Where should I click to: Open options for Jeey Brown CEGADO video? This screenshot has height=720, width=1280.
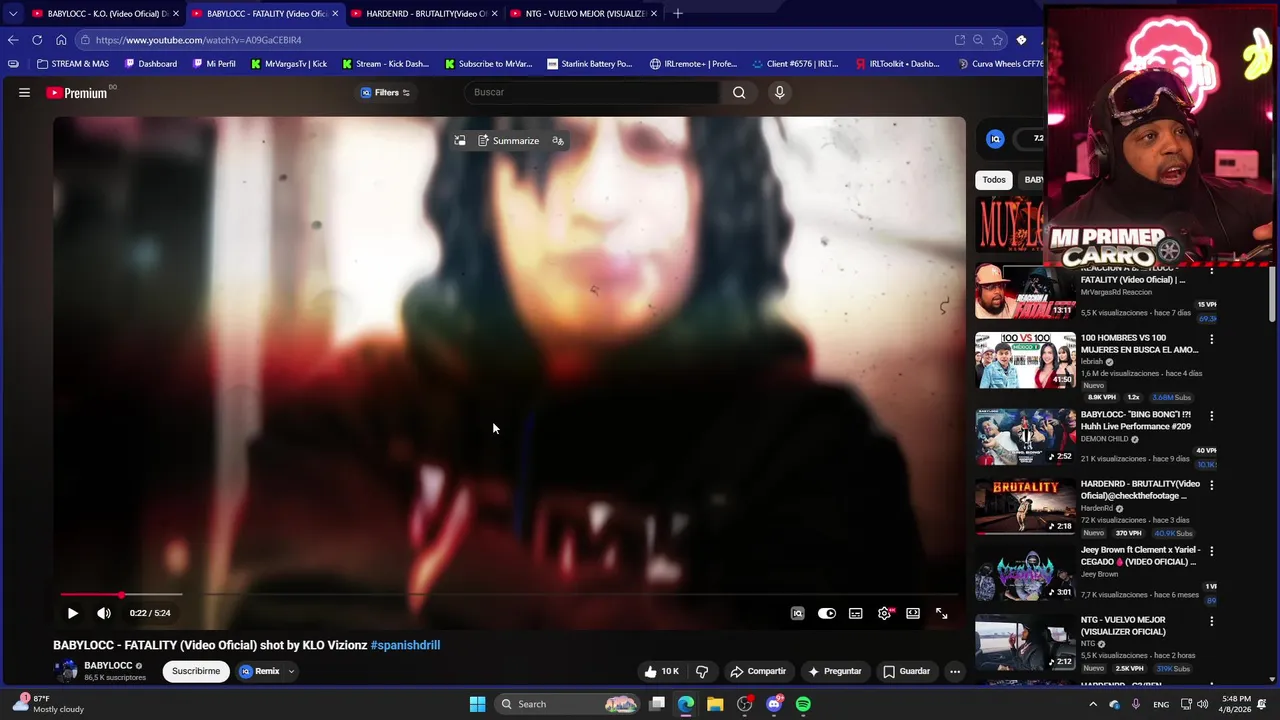(1212, 551)
